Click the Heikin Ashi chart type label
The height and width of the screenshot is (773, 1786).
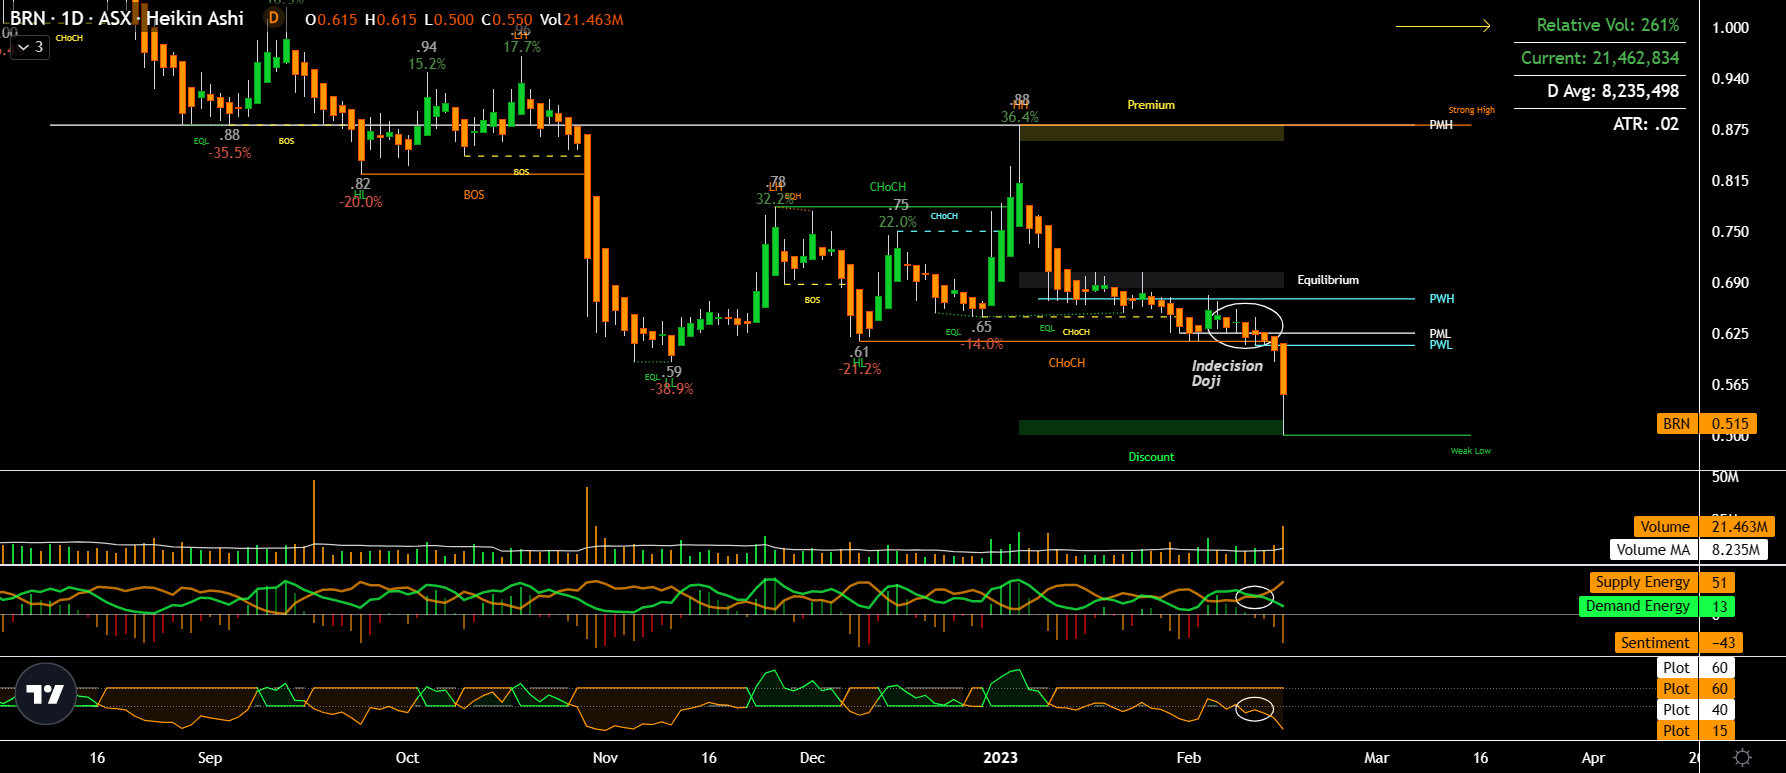pyautogui.click(x=195, y=18)
